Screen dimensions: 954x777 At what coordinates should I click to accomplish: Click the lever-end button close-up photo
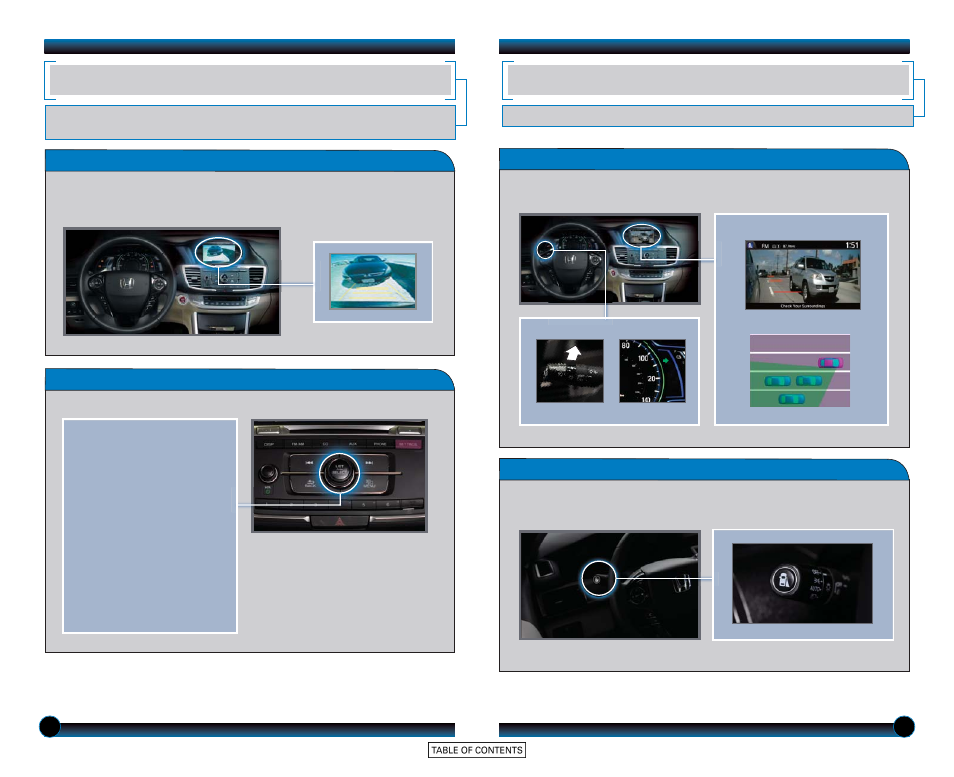[802, 584]
